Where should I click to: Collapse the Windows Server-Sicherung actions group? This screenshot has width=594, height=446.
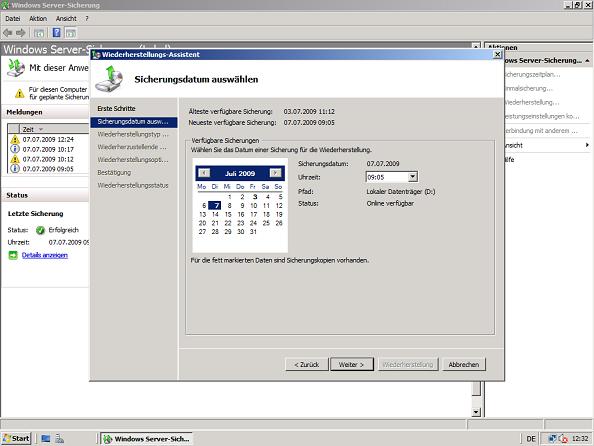click(x=587, y=61)
